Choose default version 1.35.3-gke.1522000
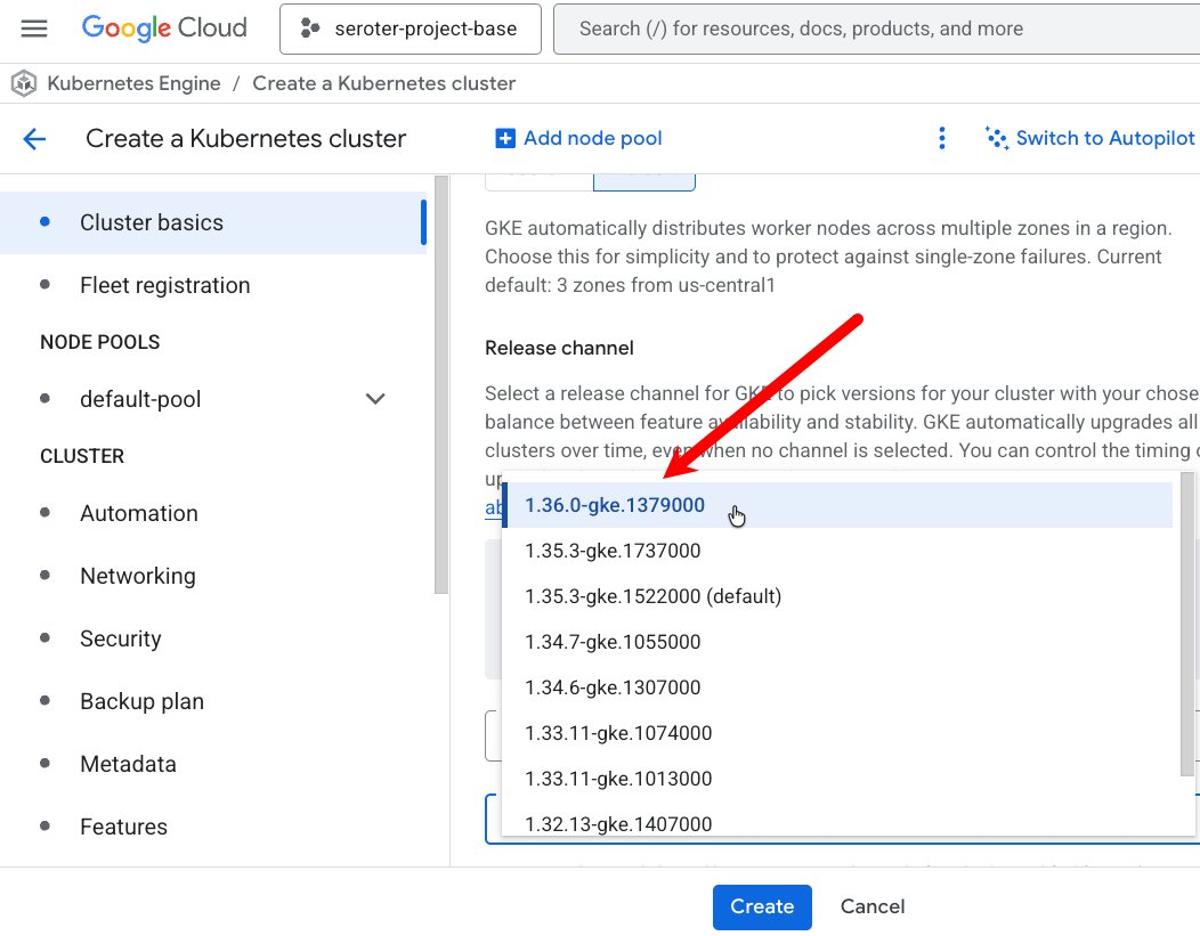Screen dimensions: 1200x936 pyautogui.click(x=837, y=597)
